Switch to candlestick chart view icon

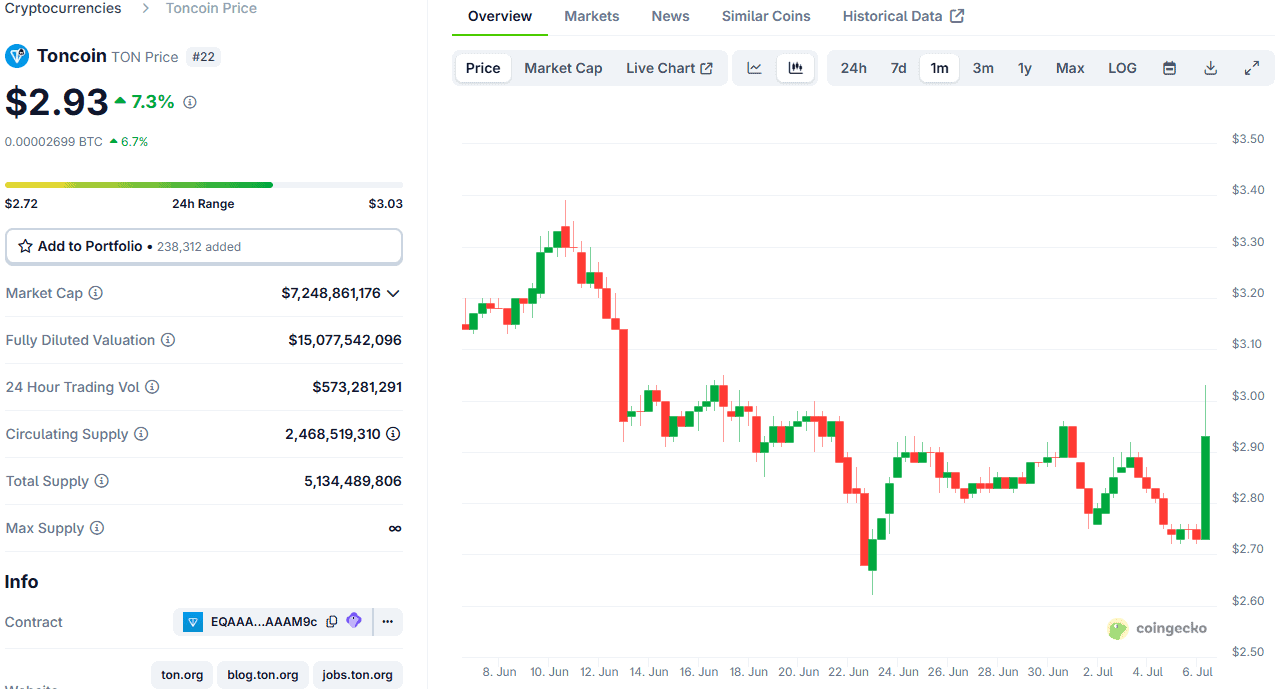pos(795,68)
